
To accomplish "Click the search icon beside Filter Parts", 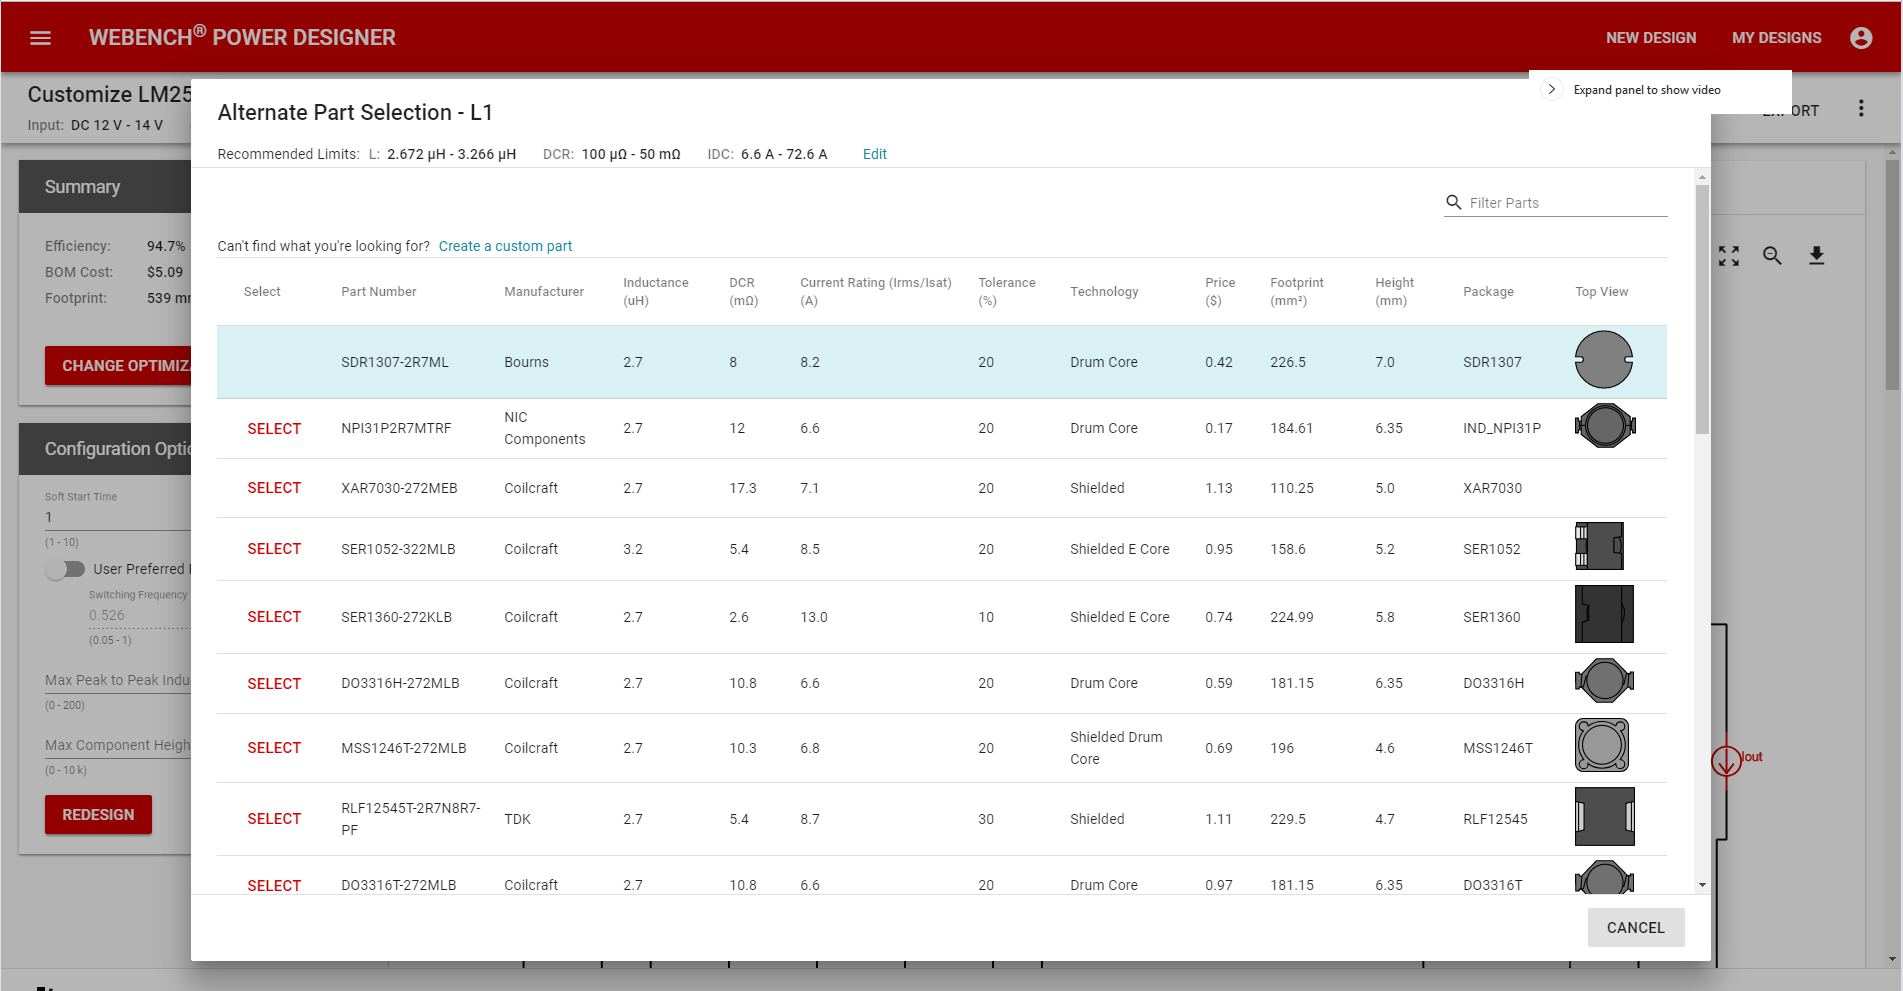I will pyautogui.click(x=1454, y=202).
